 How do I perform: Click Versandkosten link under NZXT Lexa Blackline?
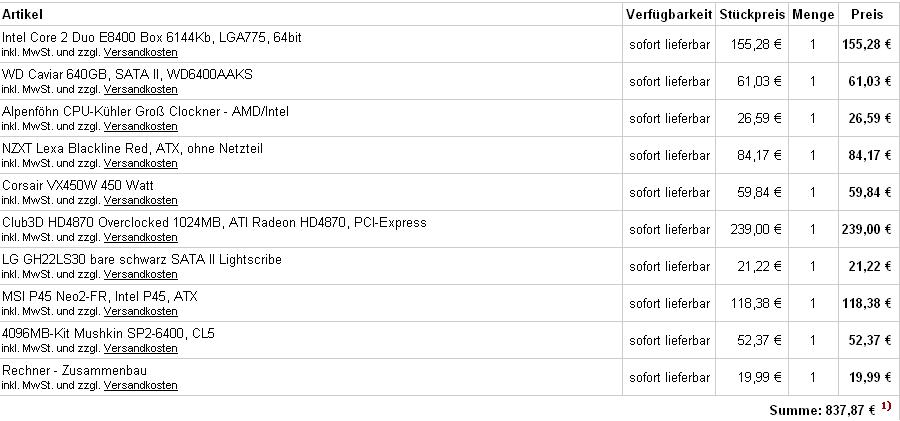141,163
